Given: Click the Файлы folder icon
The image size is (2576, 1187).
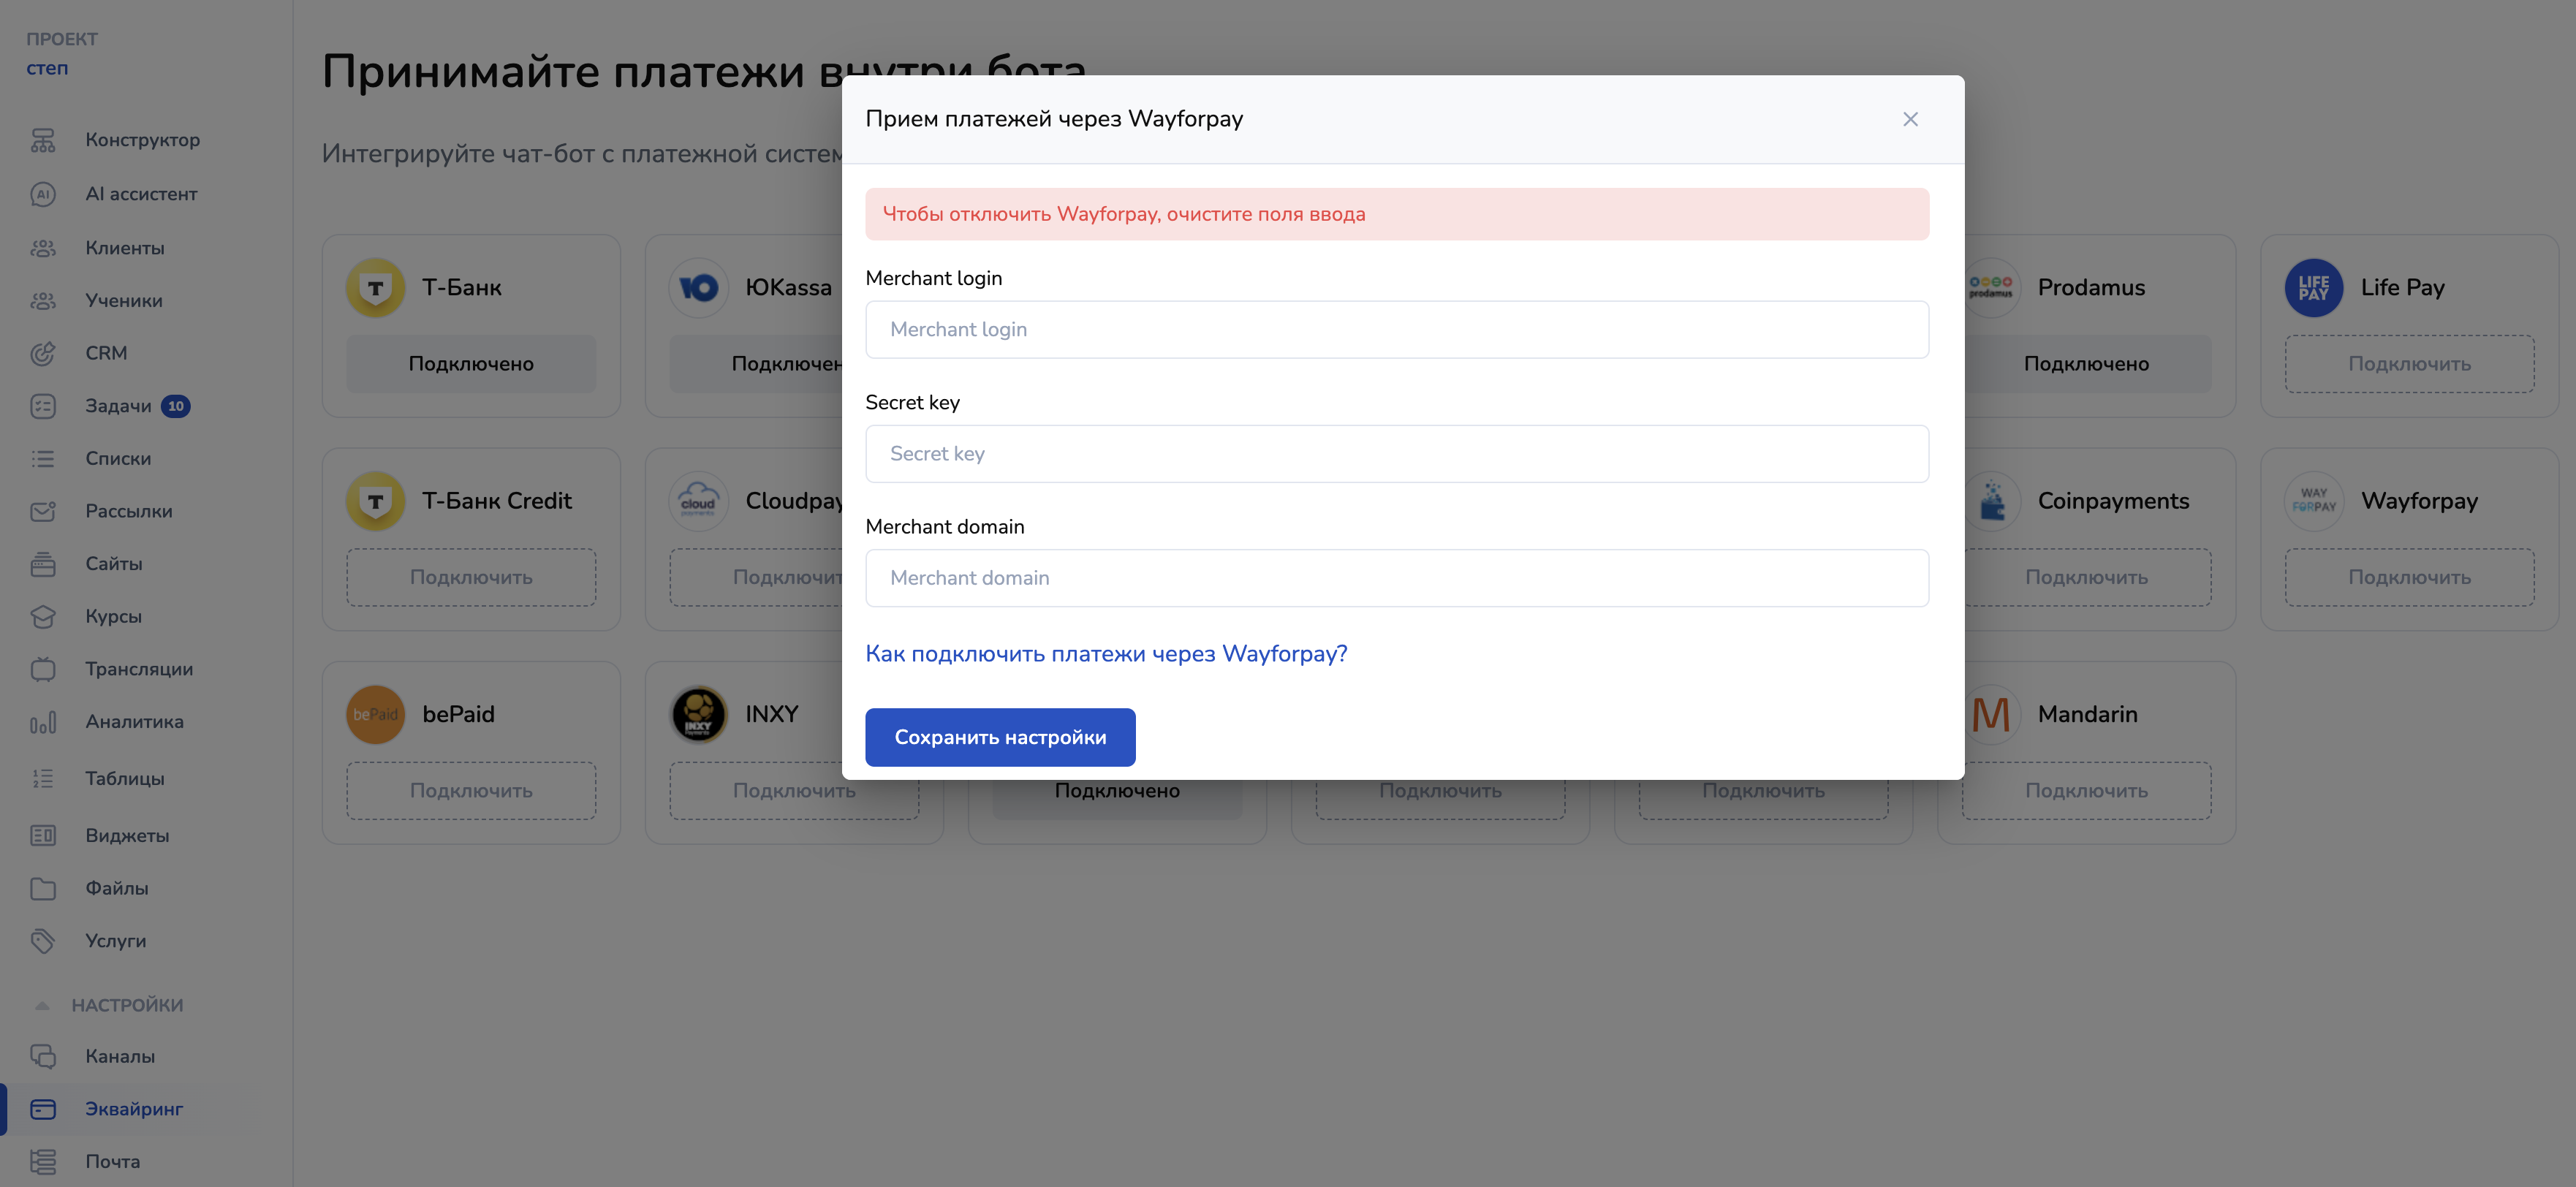Looking at the screenshot, I should (x=43, y=888).
